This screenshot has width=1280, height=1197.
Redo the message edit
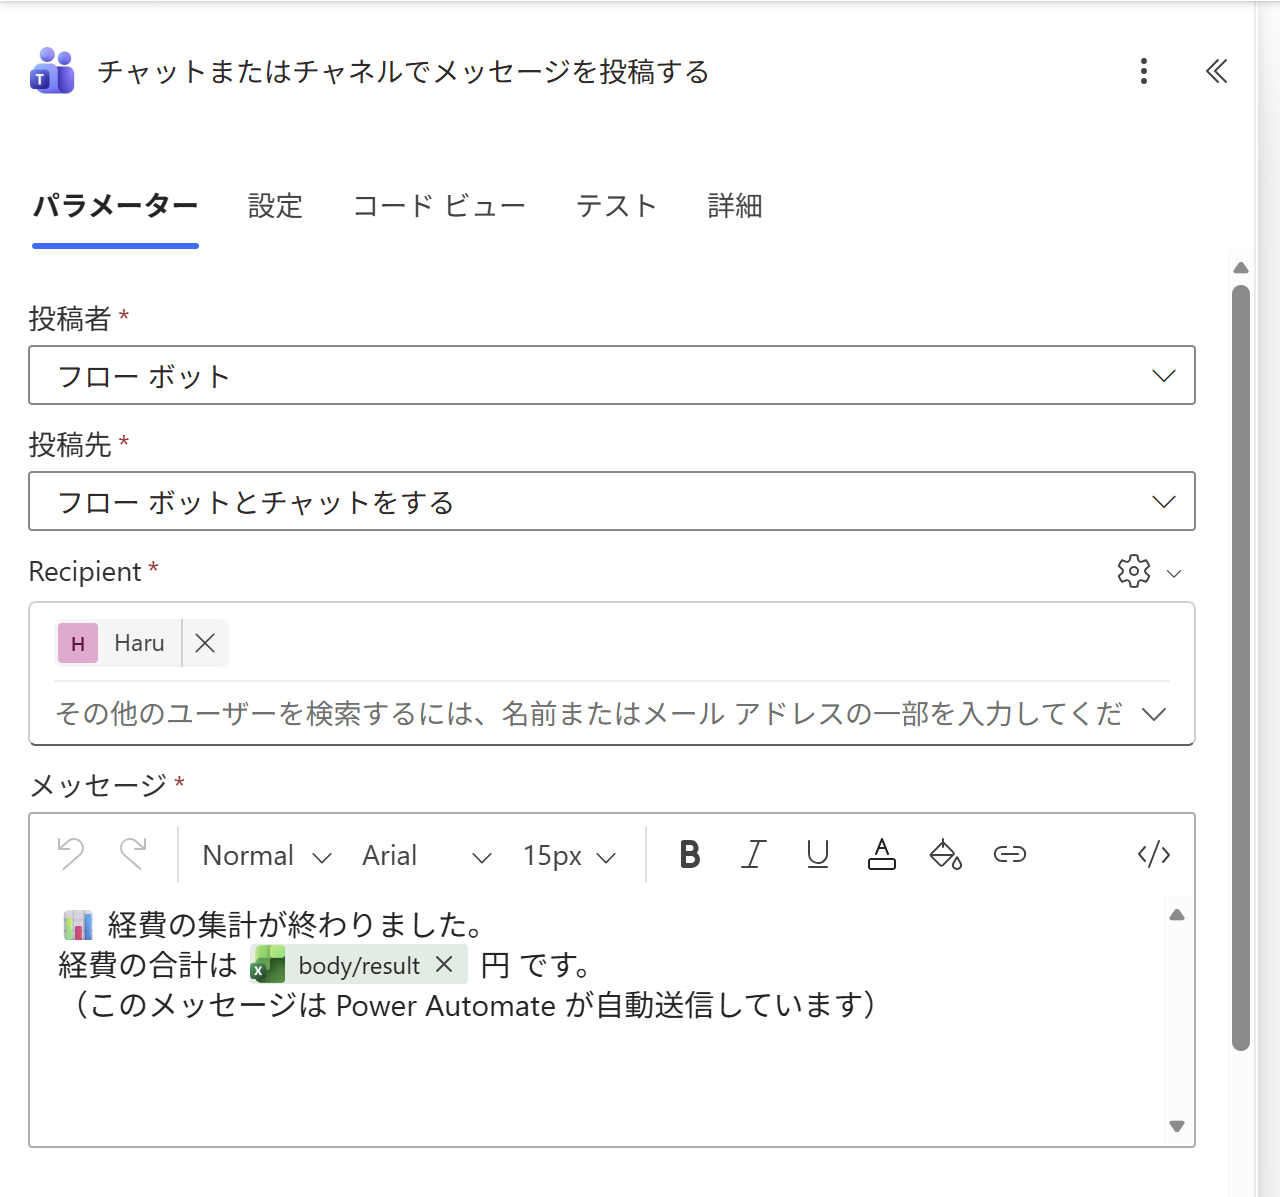coord(133,854)
